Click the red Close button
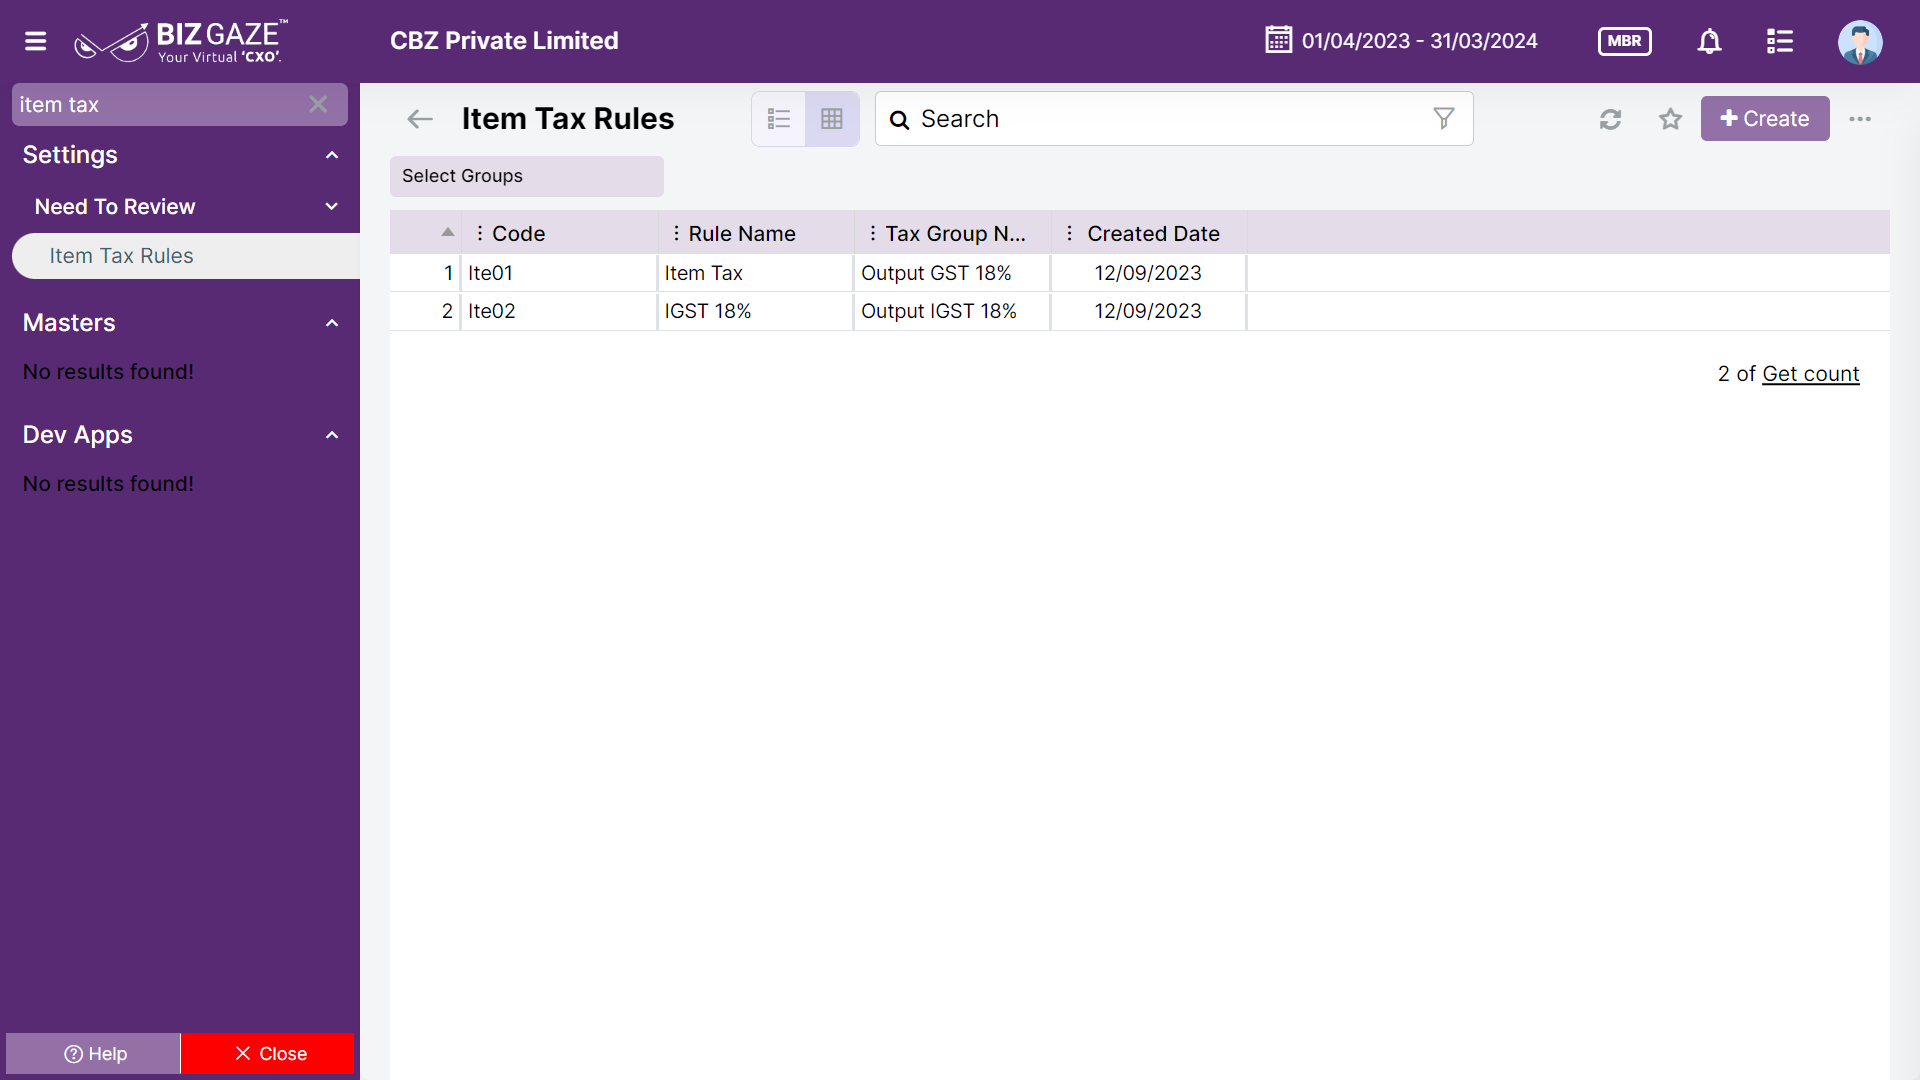 pyautogui.click(x=268, y=1054)
